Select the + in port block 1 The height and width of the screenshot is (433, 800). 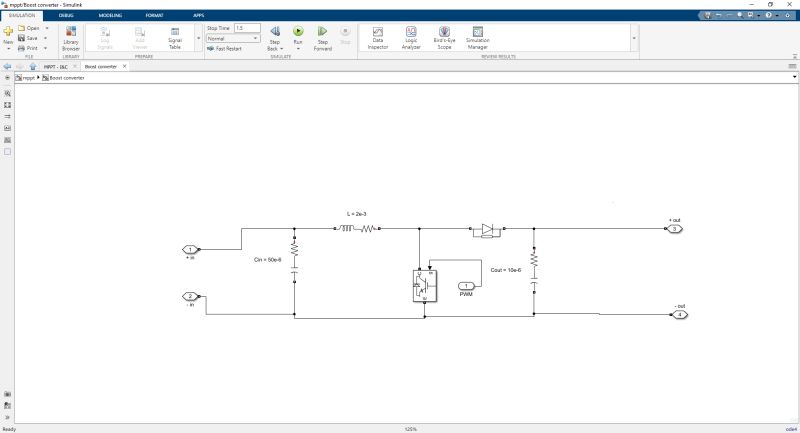click(x=190, y=249)
